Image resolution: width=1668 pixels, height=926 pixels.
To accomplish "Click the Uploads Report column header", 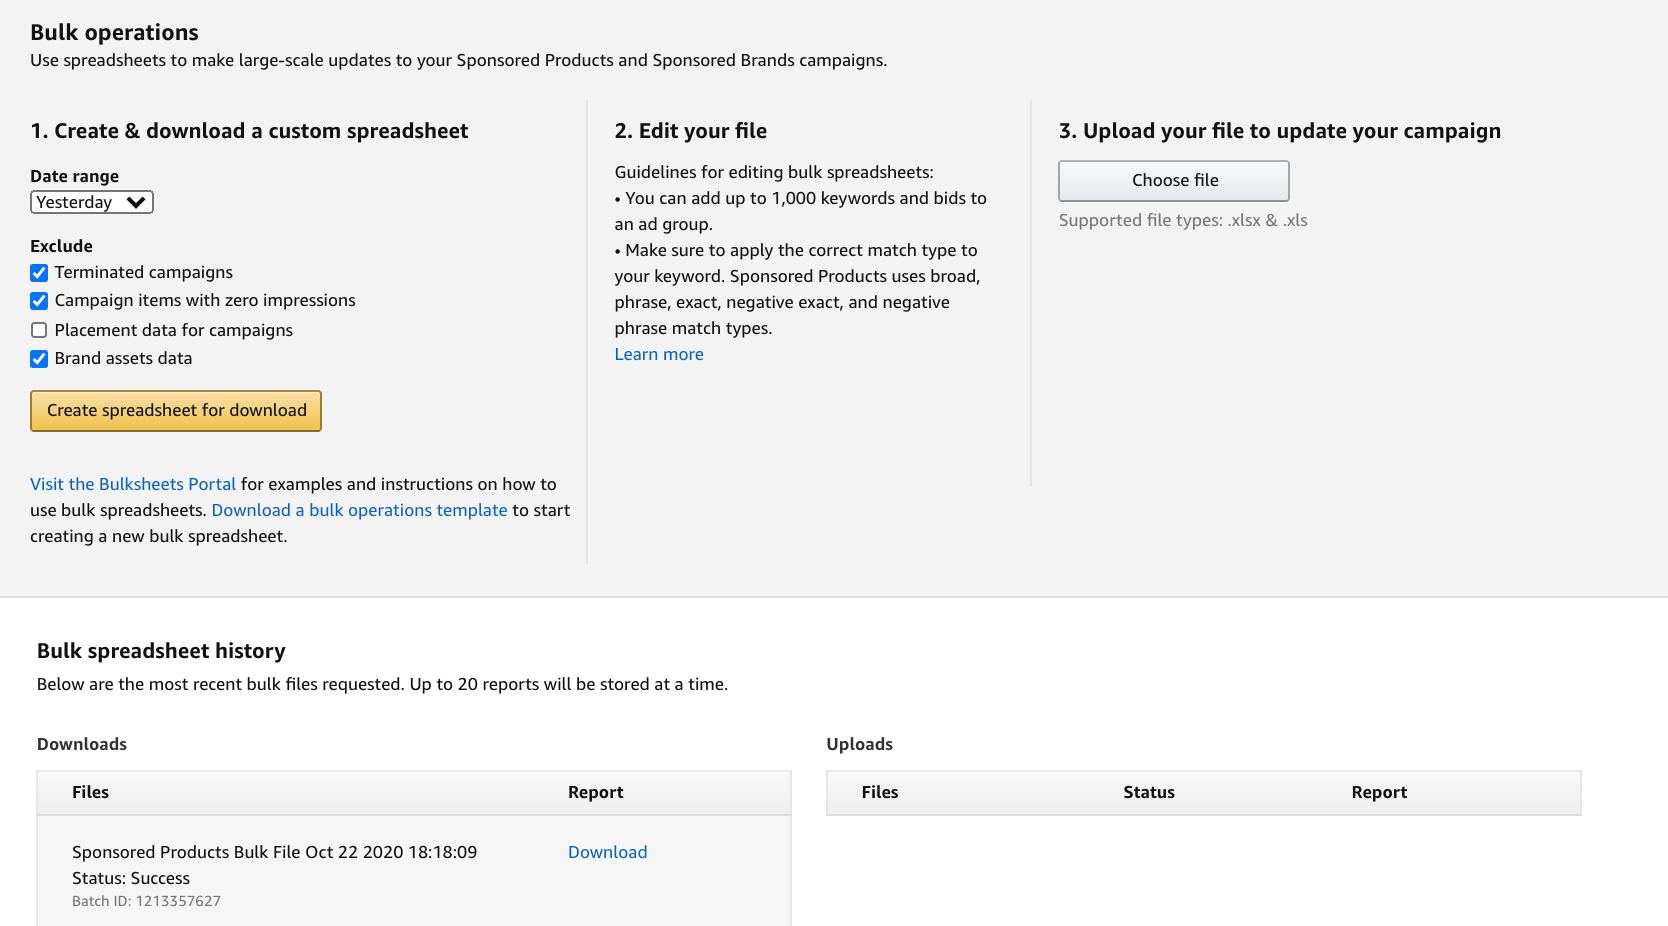I will coord(1379,792).
